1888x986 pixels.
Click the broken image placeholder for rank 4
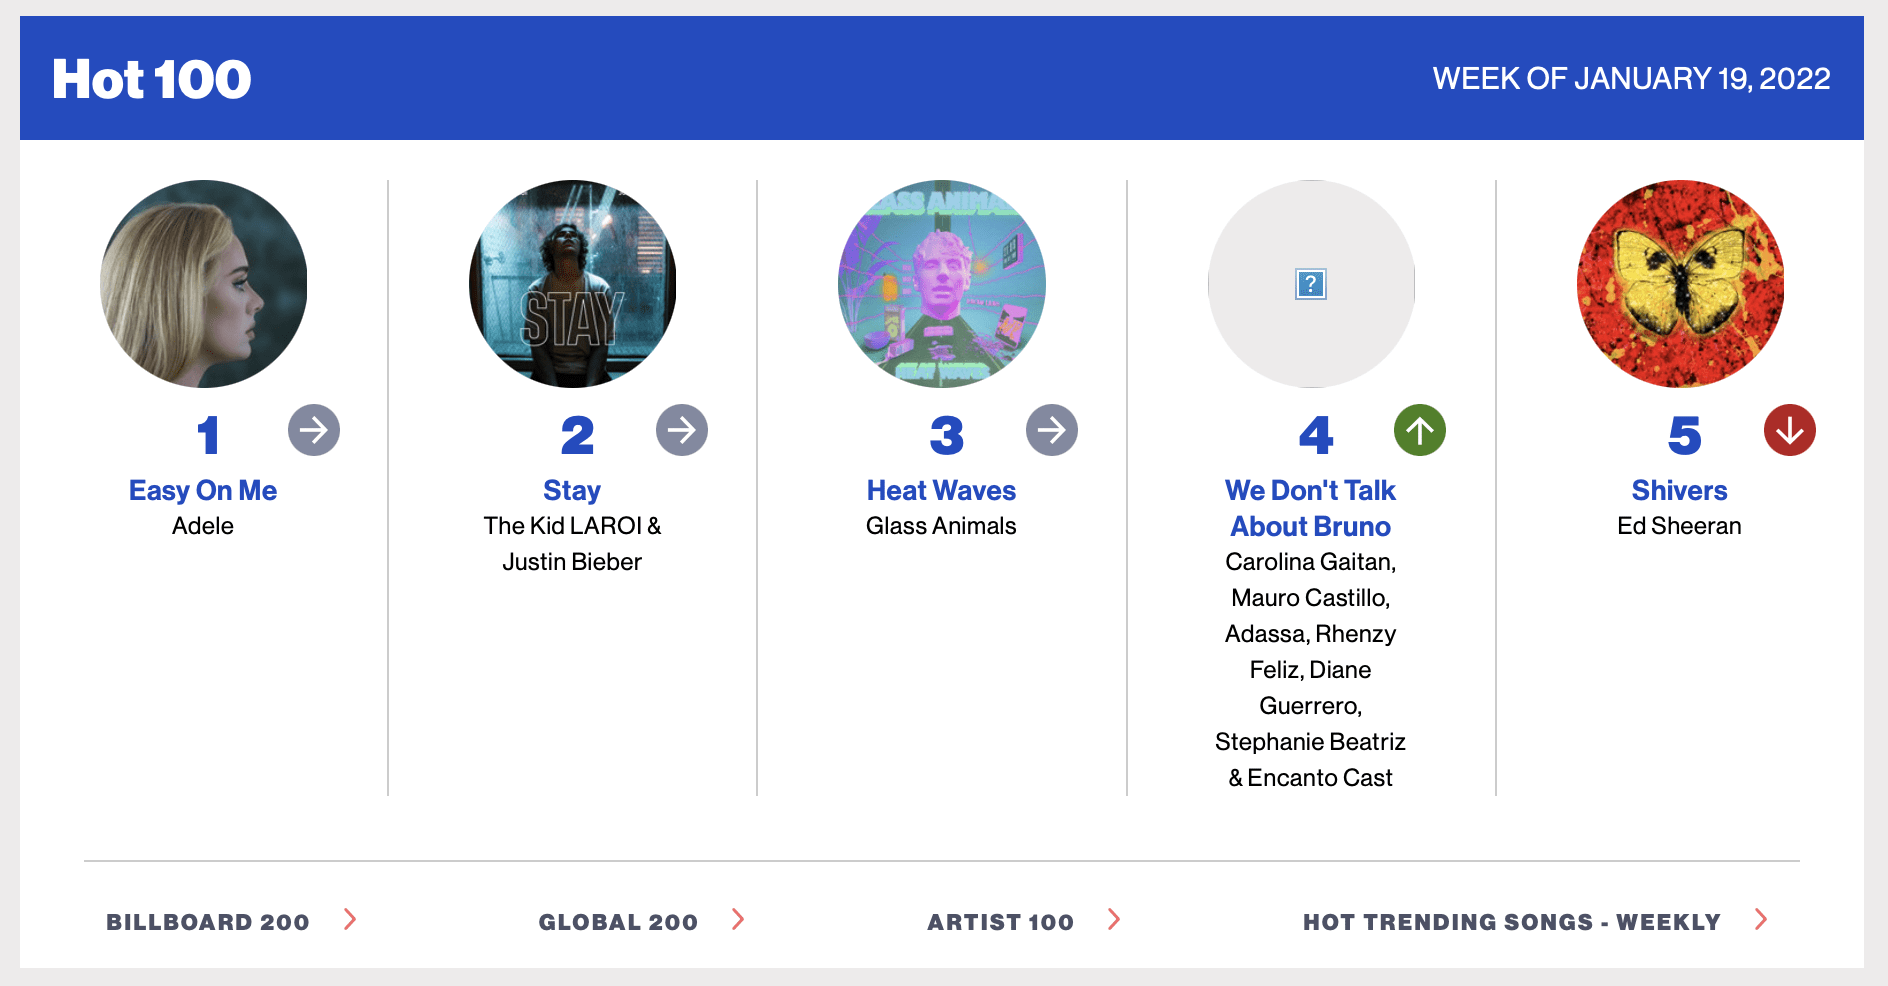[x=1311, y=284]
